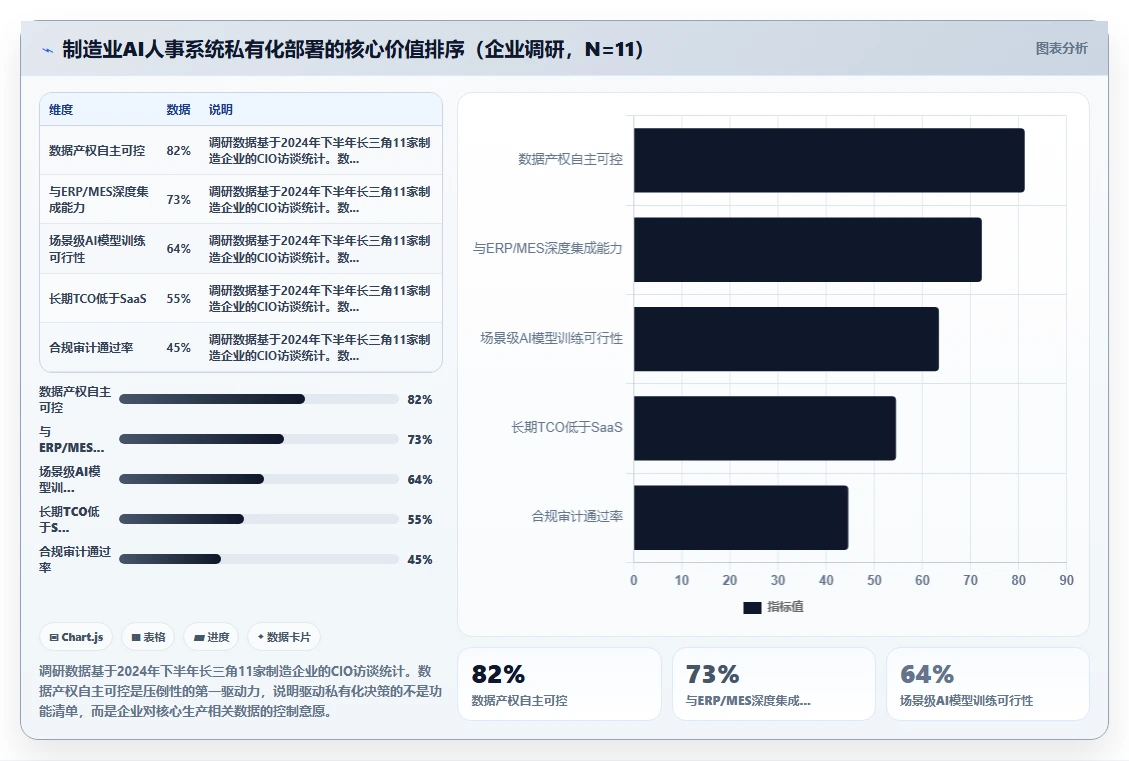Image resolution: width=1129 pixels, height=761 pixels.
Task: Click the description text in the 45% table row
Action: point(320,348)
